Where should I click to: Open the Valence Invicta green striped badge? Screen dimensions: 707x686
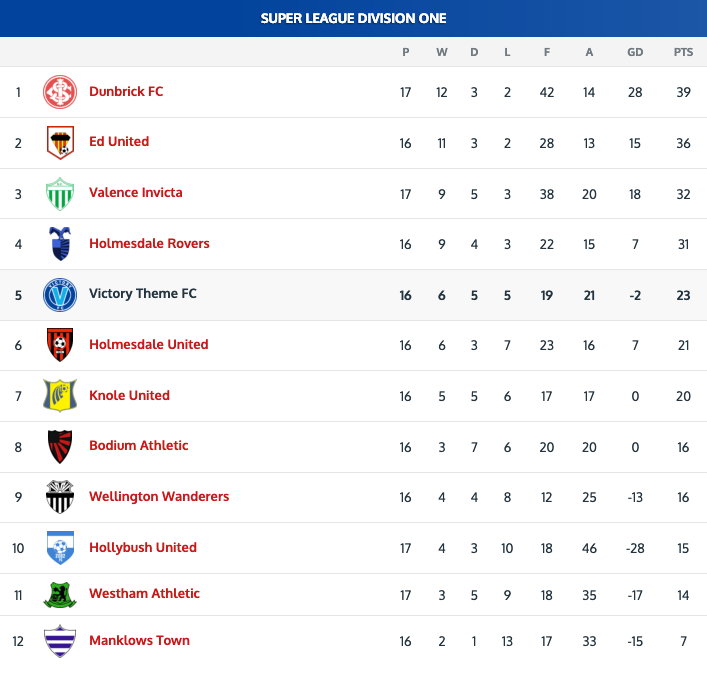(x=60, y=193)
